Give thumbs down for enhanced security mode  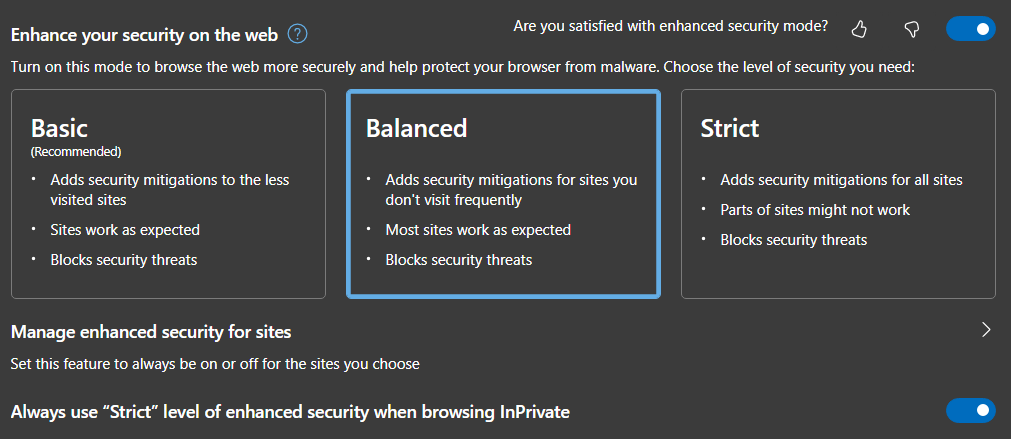pos(911,29)
